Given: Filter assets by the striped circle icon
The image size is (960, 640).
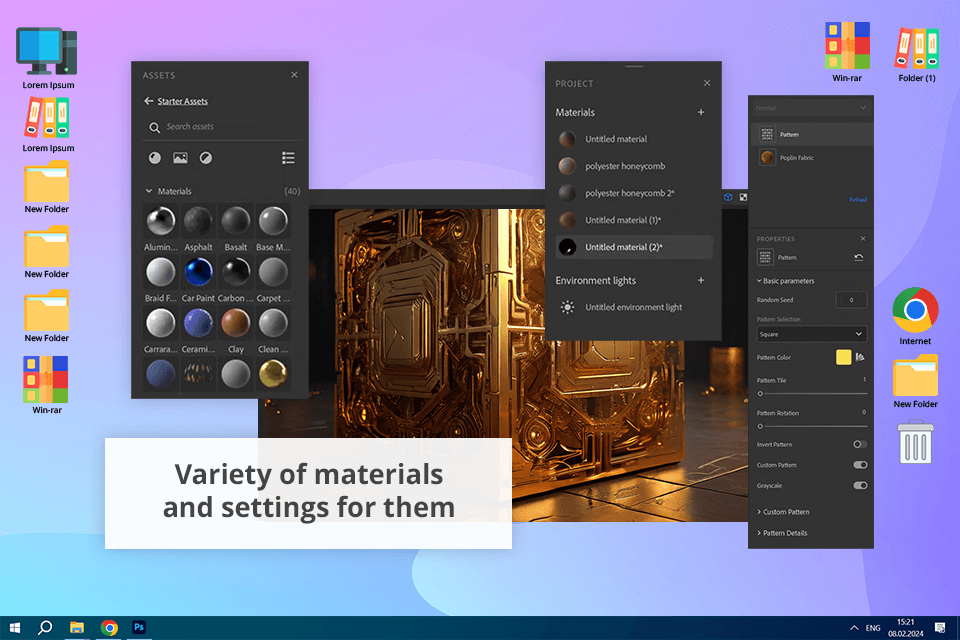Looking at the screenshot, I should 206,158.
